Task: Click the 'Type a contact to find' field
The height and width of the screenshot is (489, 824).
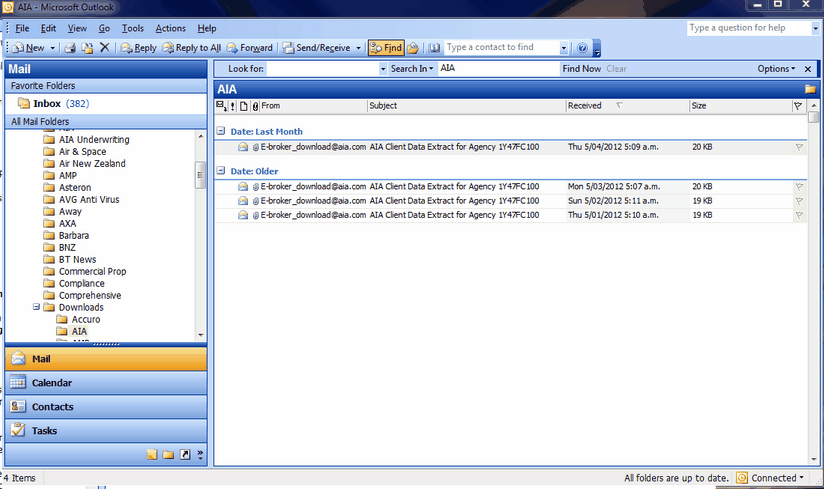Action: (502, 47)
